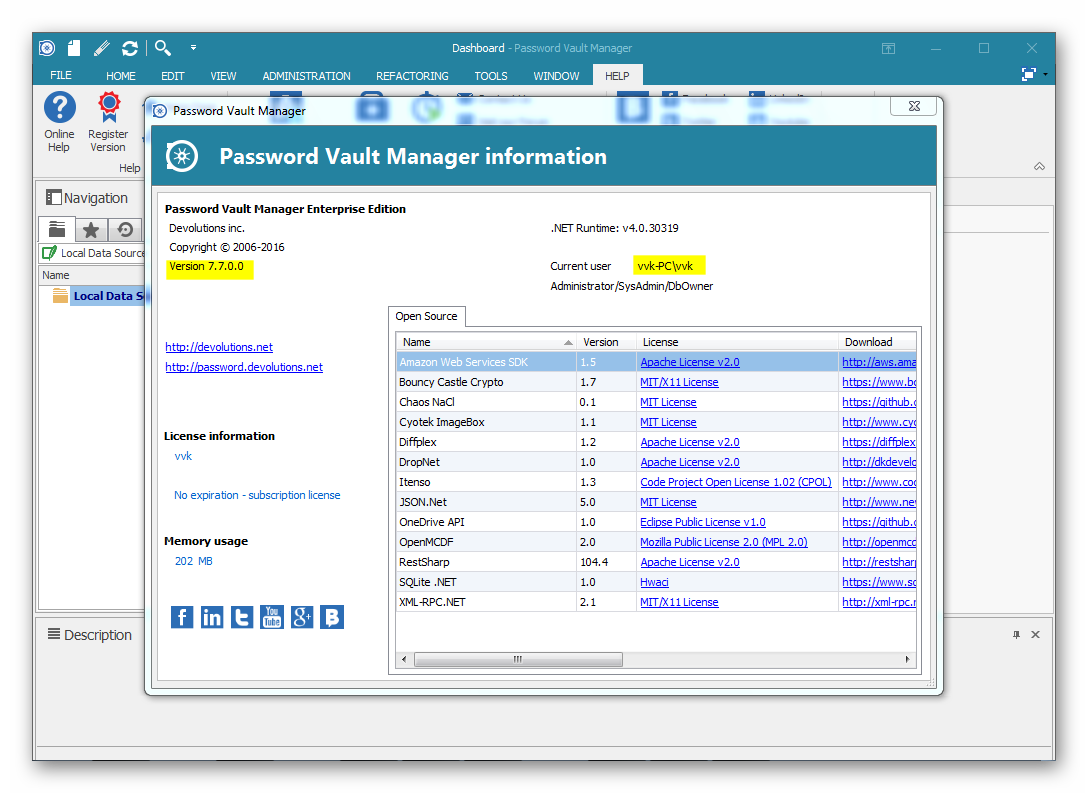Click the ribbon display options icon in title bar
This screenshot has height=793, width=1088.
point(888,48)
